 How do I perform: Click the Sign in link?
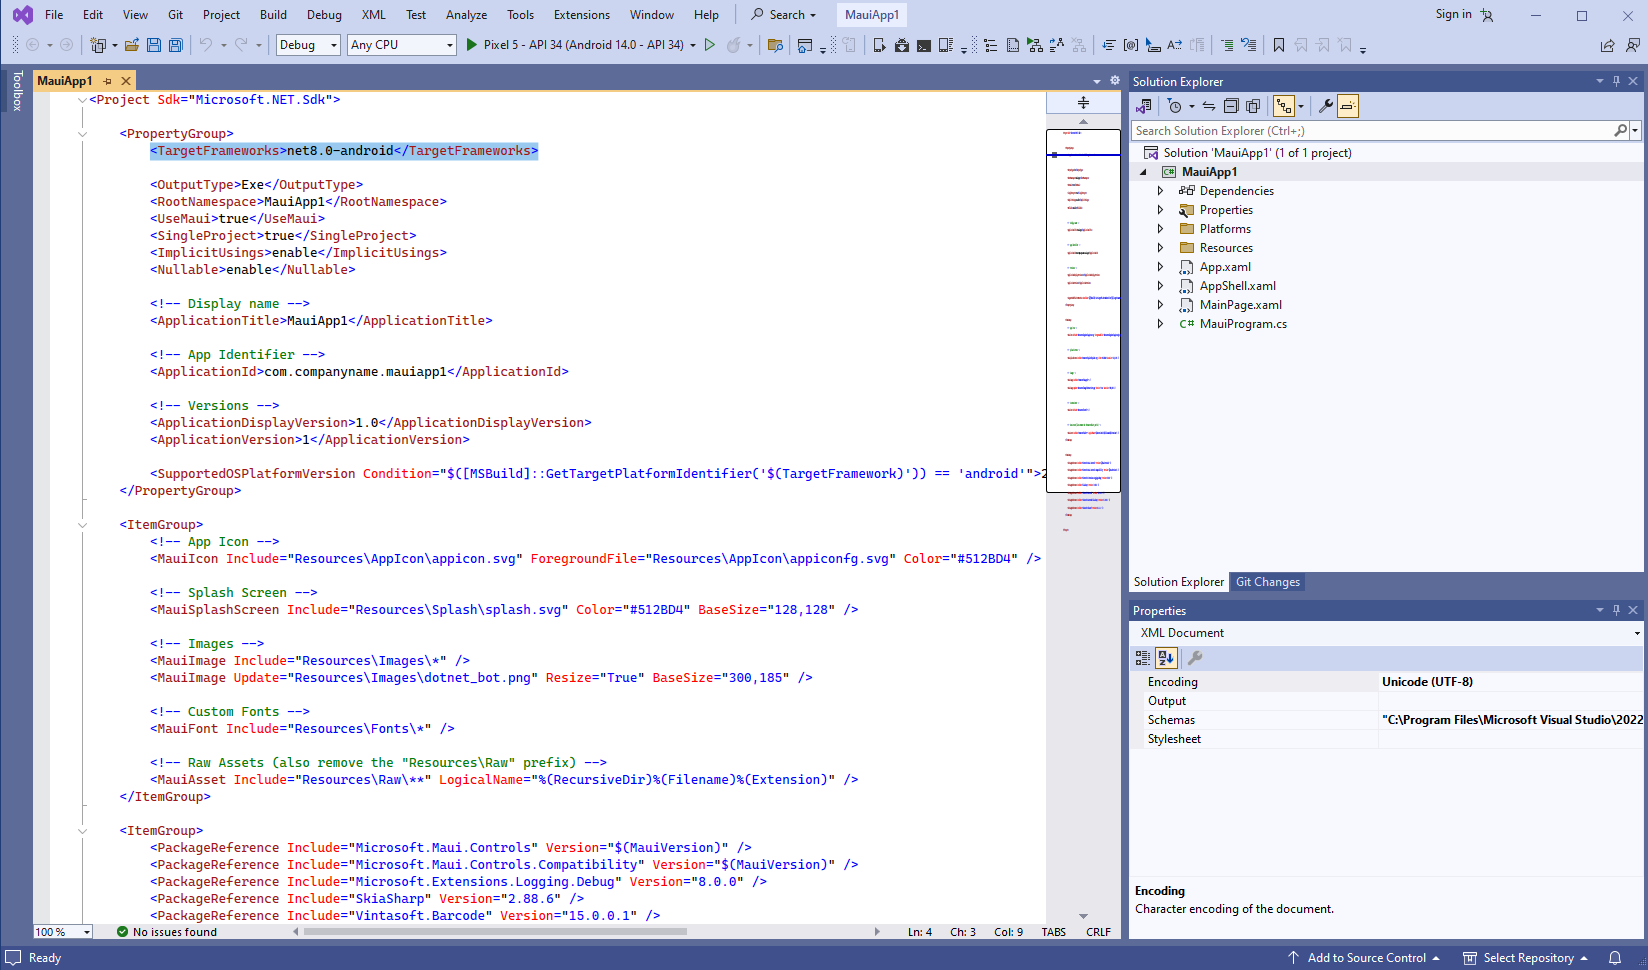coord(1453,14)
